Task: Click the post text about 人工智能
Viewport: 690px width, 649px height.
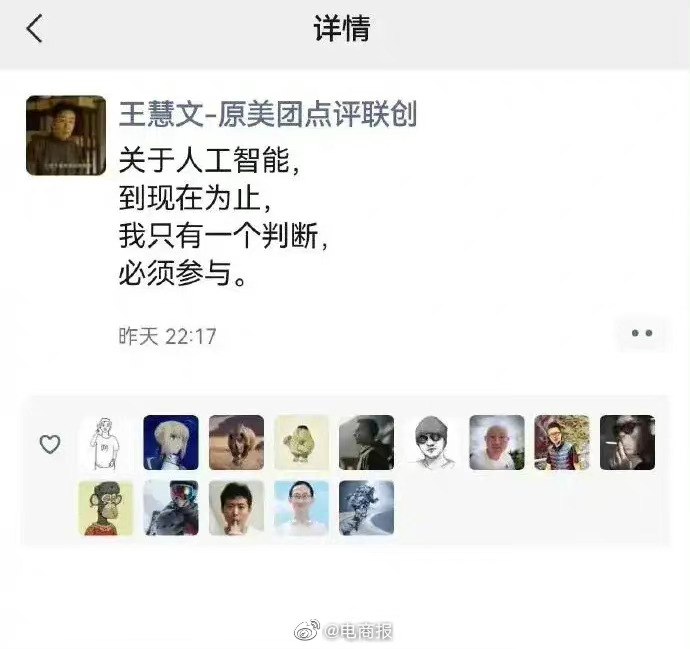Action: tap(224, 217)
